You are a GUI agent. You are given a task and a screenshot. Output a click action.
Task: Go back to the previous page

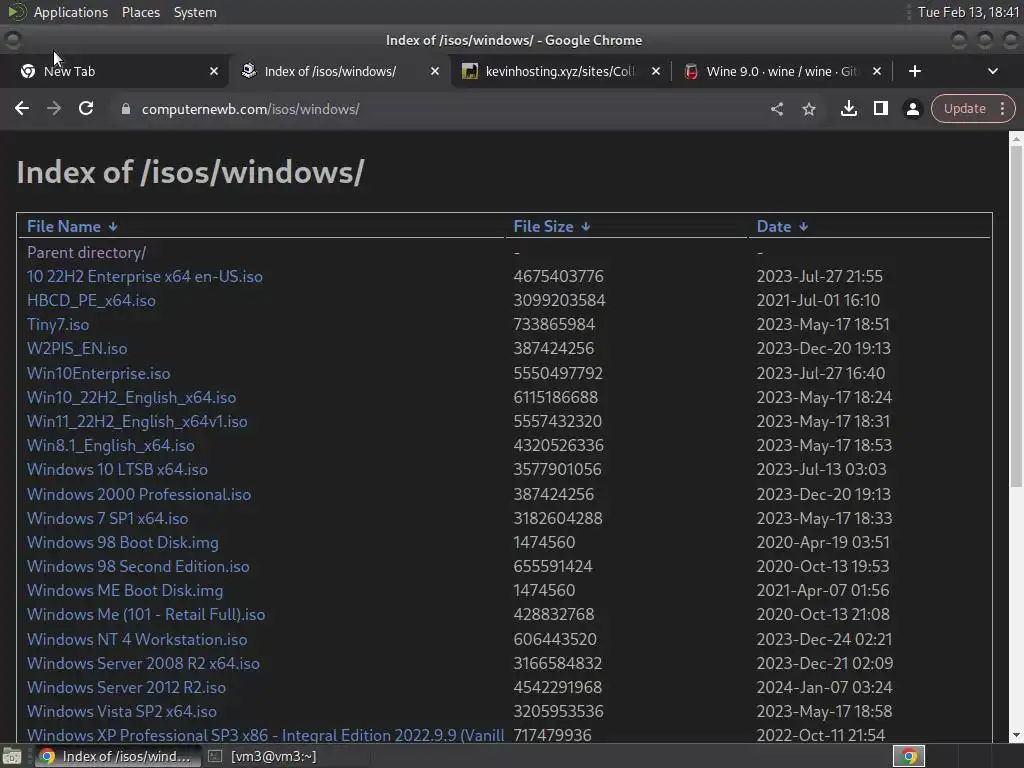(x=22, y=108)
